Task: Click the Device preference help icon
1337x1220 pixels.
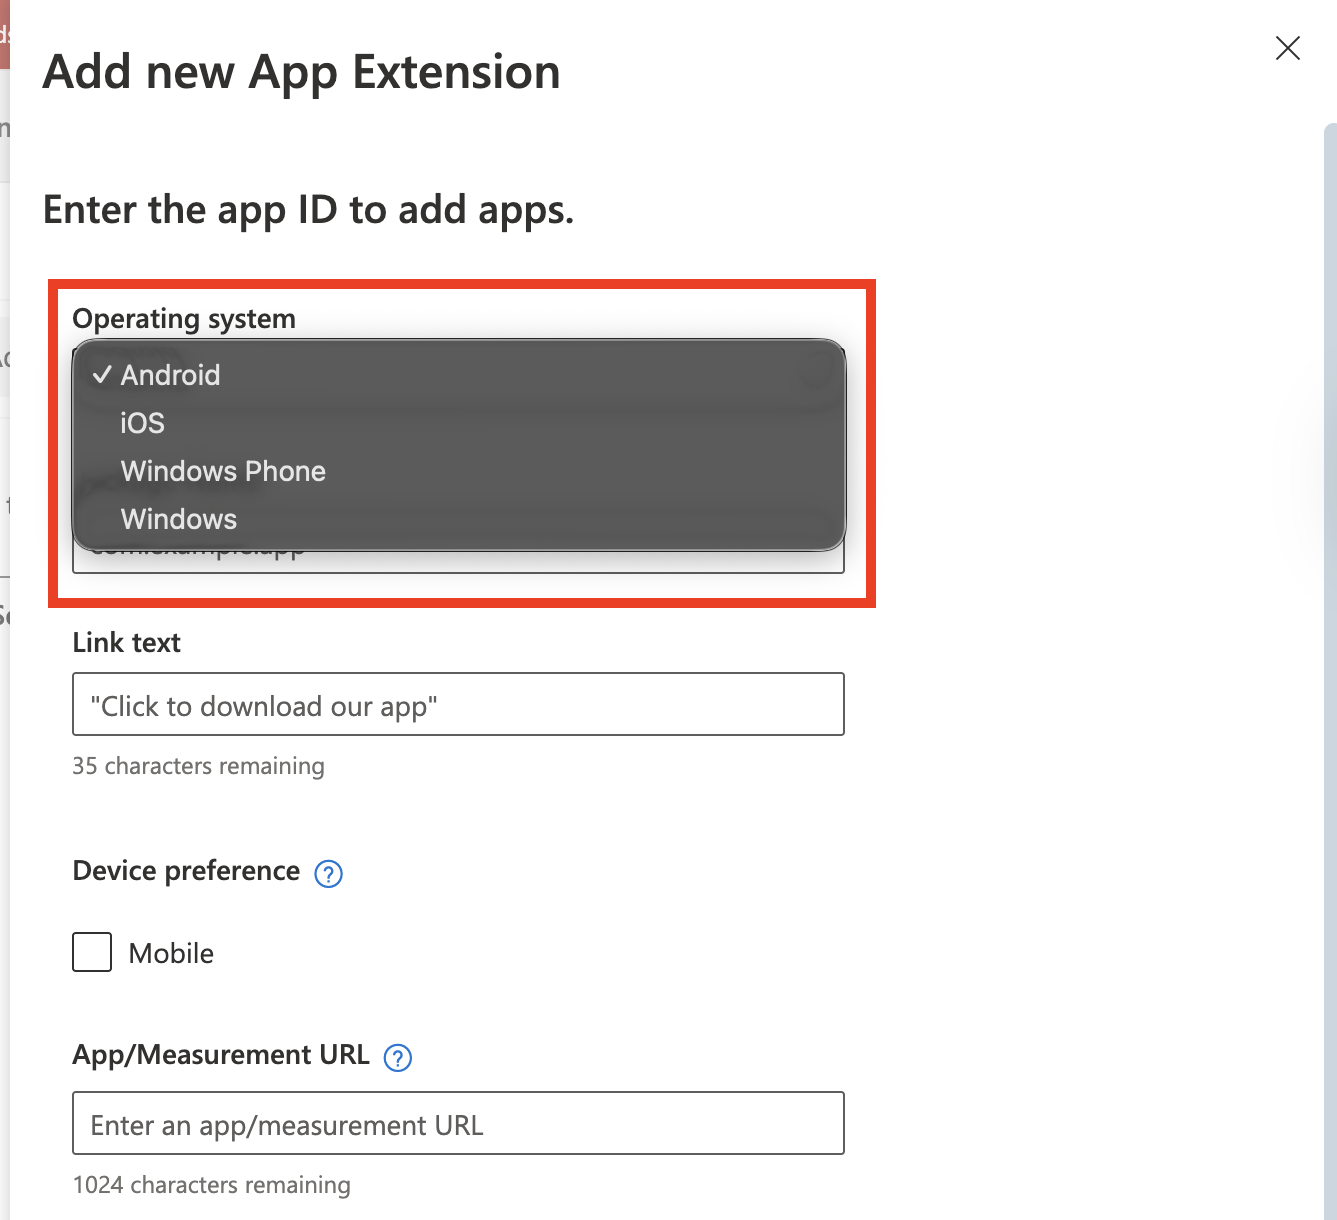Action: pos(328,874)
